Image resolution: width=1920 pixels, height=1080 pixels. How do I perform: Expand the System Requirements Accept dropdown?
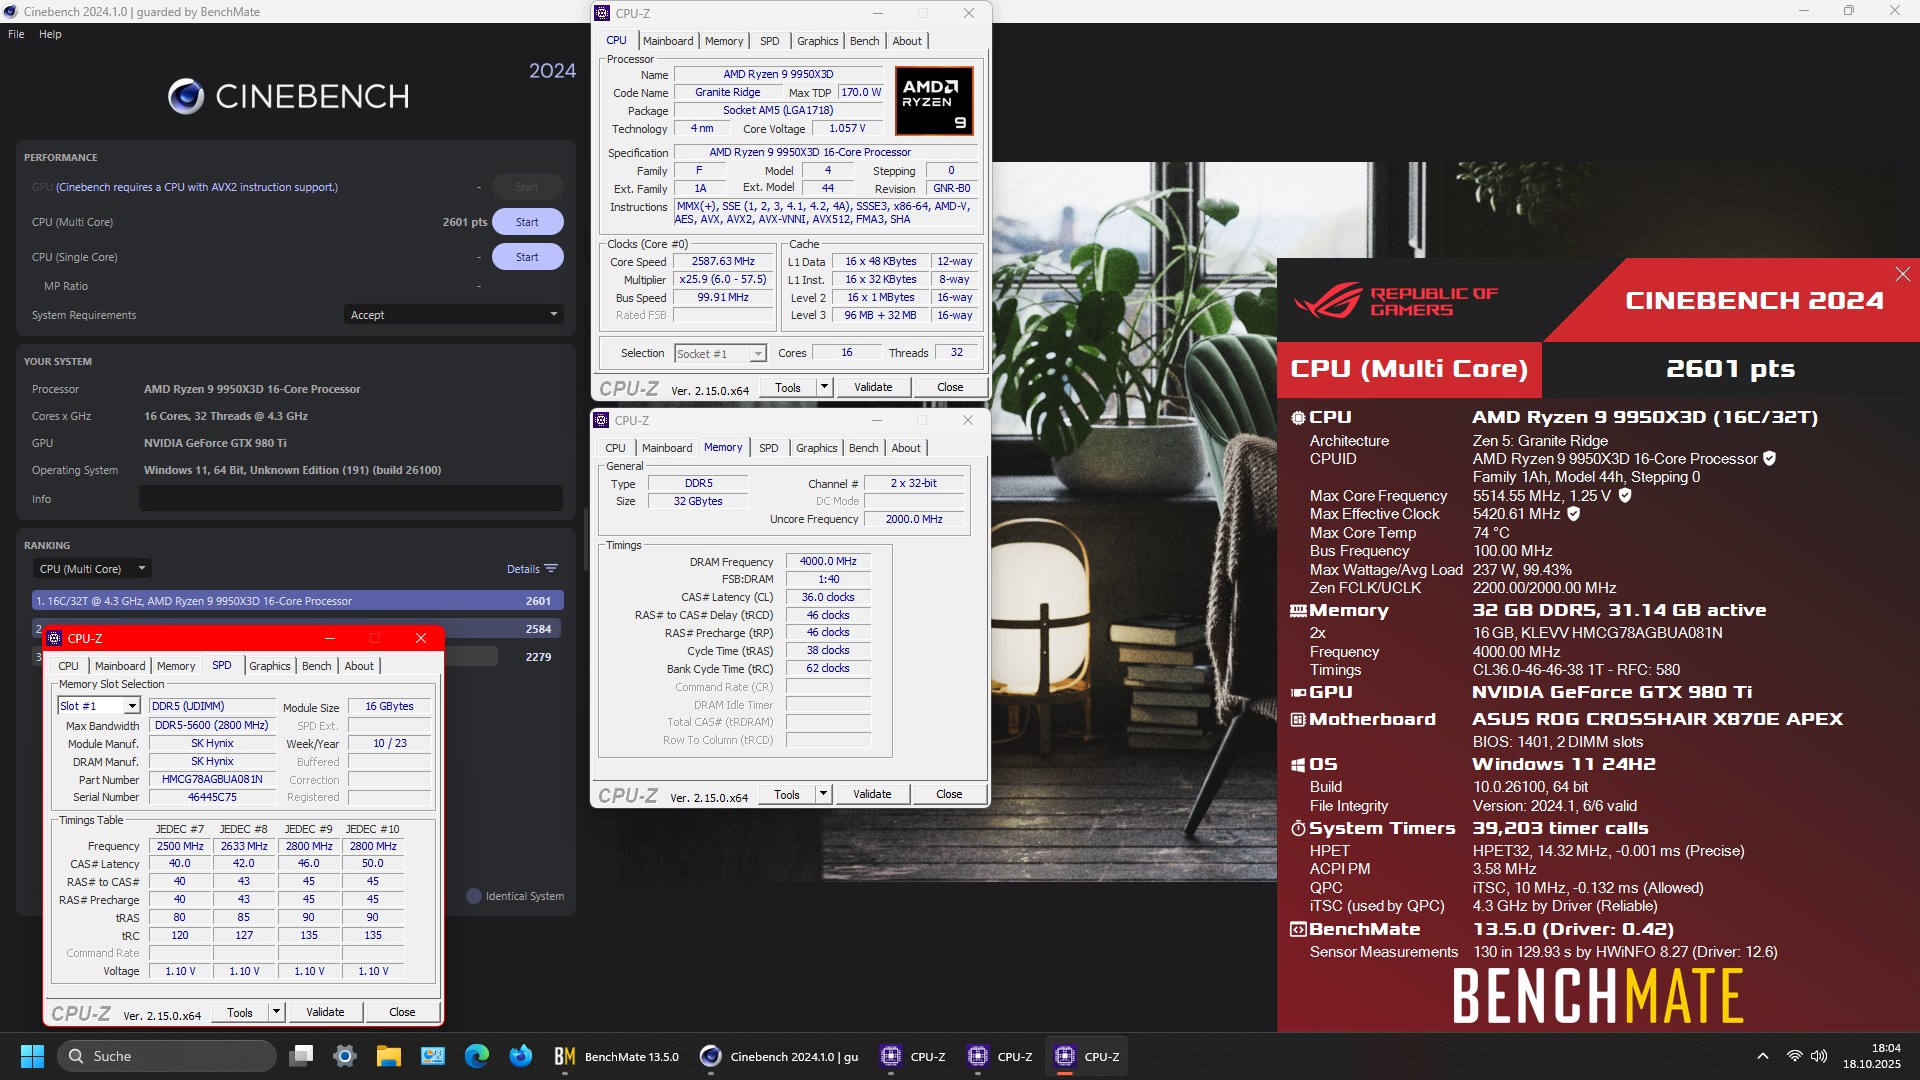(554, 315)
